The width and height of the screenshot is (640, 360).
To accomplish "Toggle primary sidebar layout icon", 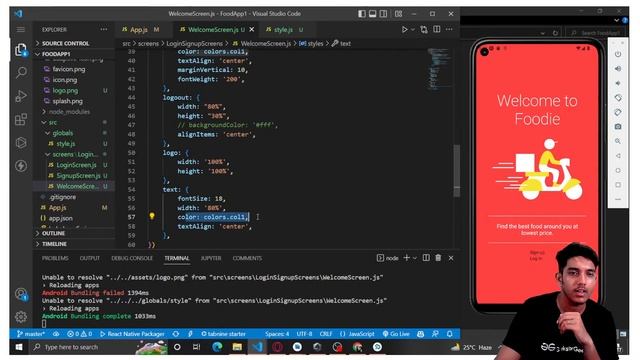I will (362, 14).
